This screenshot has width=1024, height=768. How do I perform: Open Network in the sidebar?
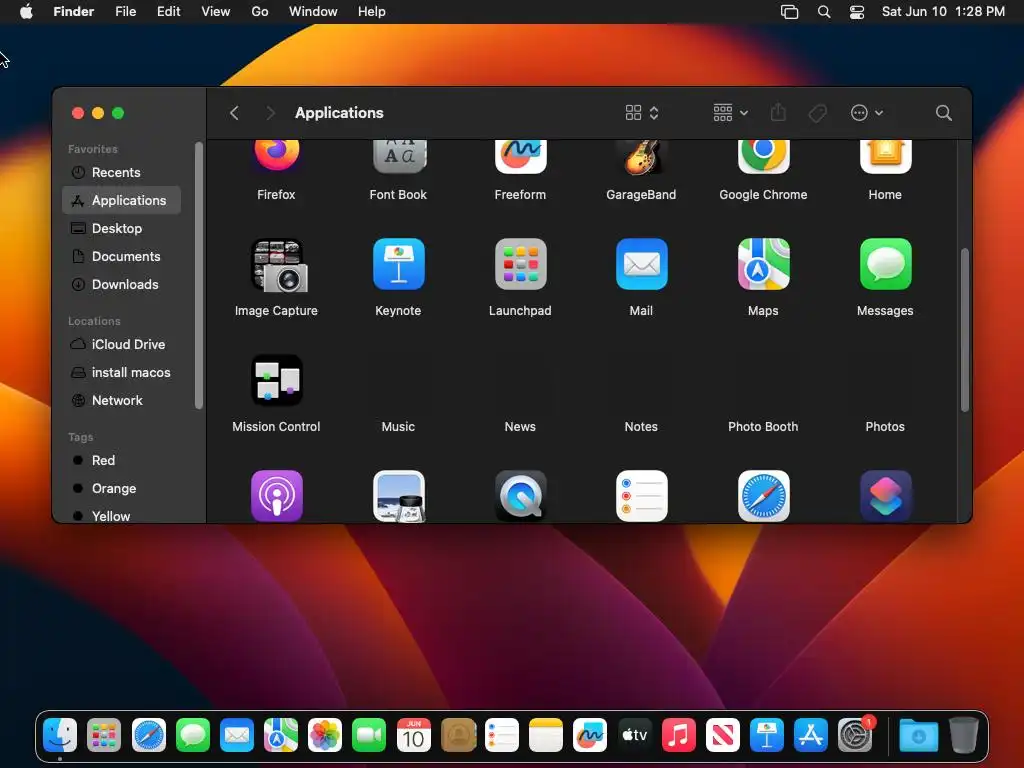click(x=121, y=400)
